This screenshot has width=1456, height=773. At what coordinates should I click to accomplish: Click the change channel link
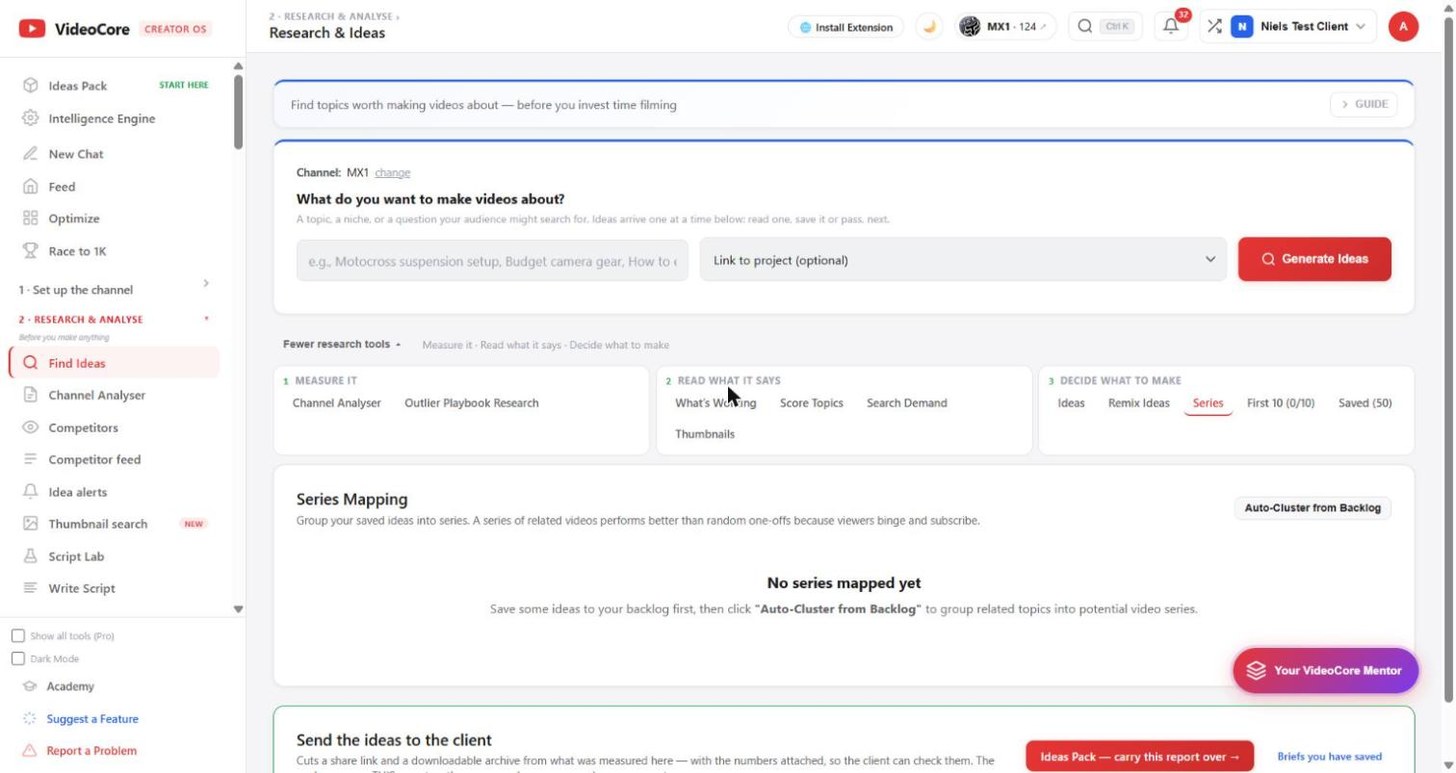[x=392, y=173]
